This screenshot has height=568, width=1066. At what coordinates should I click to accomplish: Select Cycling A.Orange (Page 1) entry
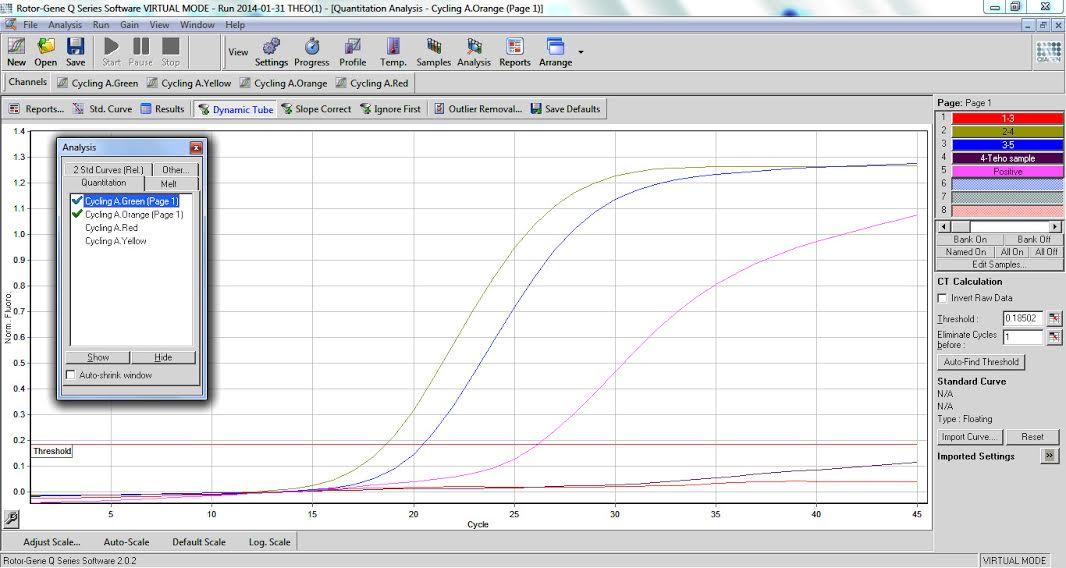coord(134,214)
